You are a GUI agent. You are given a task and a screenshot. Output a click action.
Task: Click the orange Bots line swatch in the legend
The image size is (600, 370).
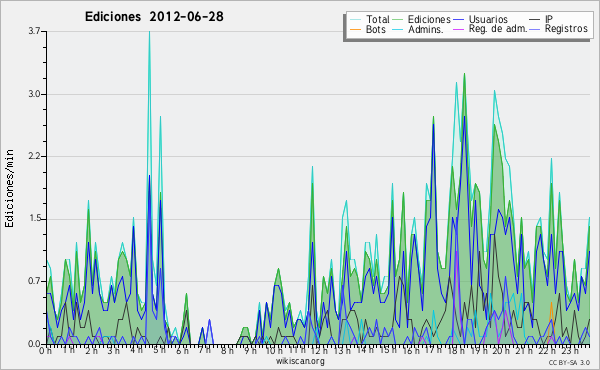pyautogui.click(x=355, y=29)
